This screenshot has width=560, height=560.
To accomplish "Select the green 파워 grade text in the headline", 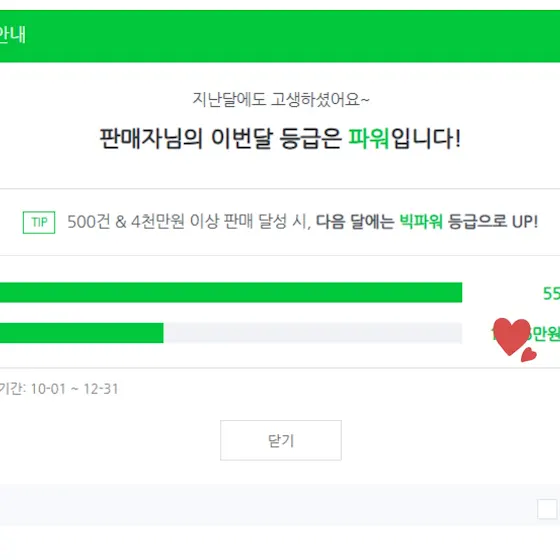I will click(369, 138).
